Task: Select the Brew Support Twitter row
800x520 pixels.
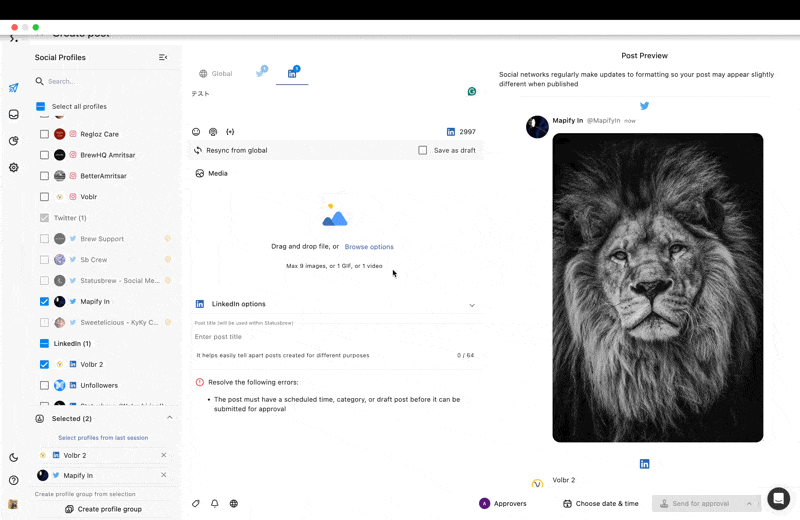Action: [x=105, y=238]
